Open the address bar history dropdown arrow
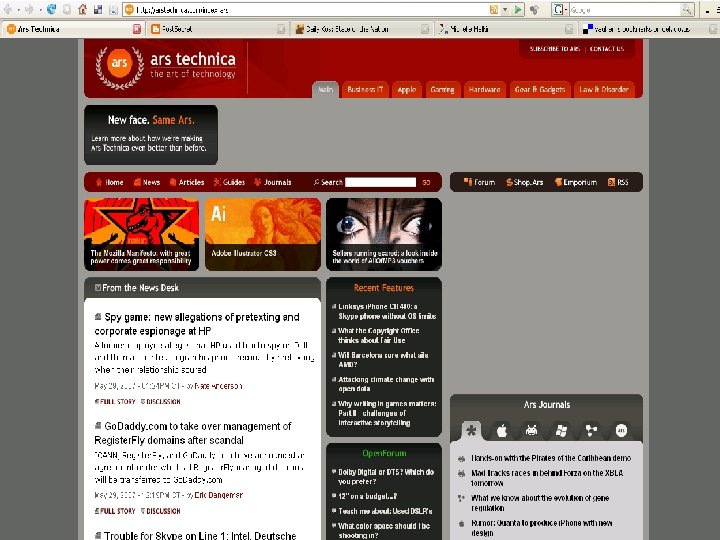This screenshot has width=720, height=540. 505,10
